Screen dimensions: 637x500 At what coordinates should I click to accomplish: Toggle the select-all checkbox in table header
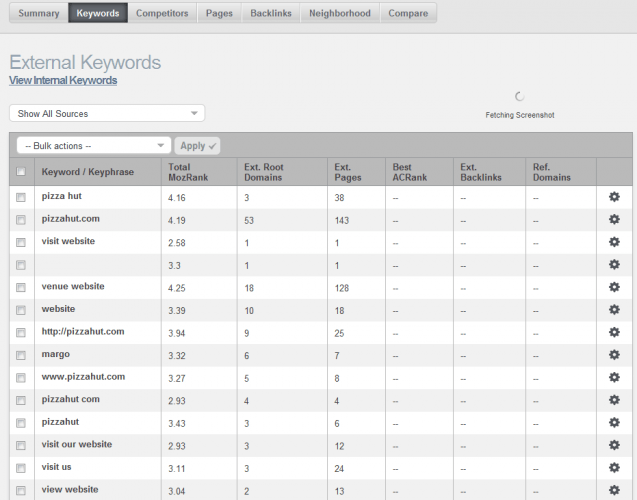pos(21,171)
